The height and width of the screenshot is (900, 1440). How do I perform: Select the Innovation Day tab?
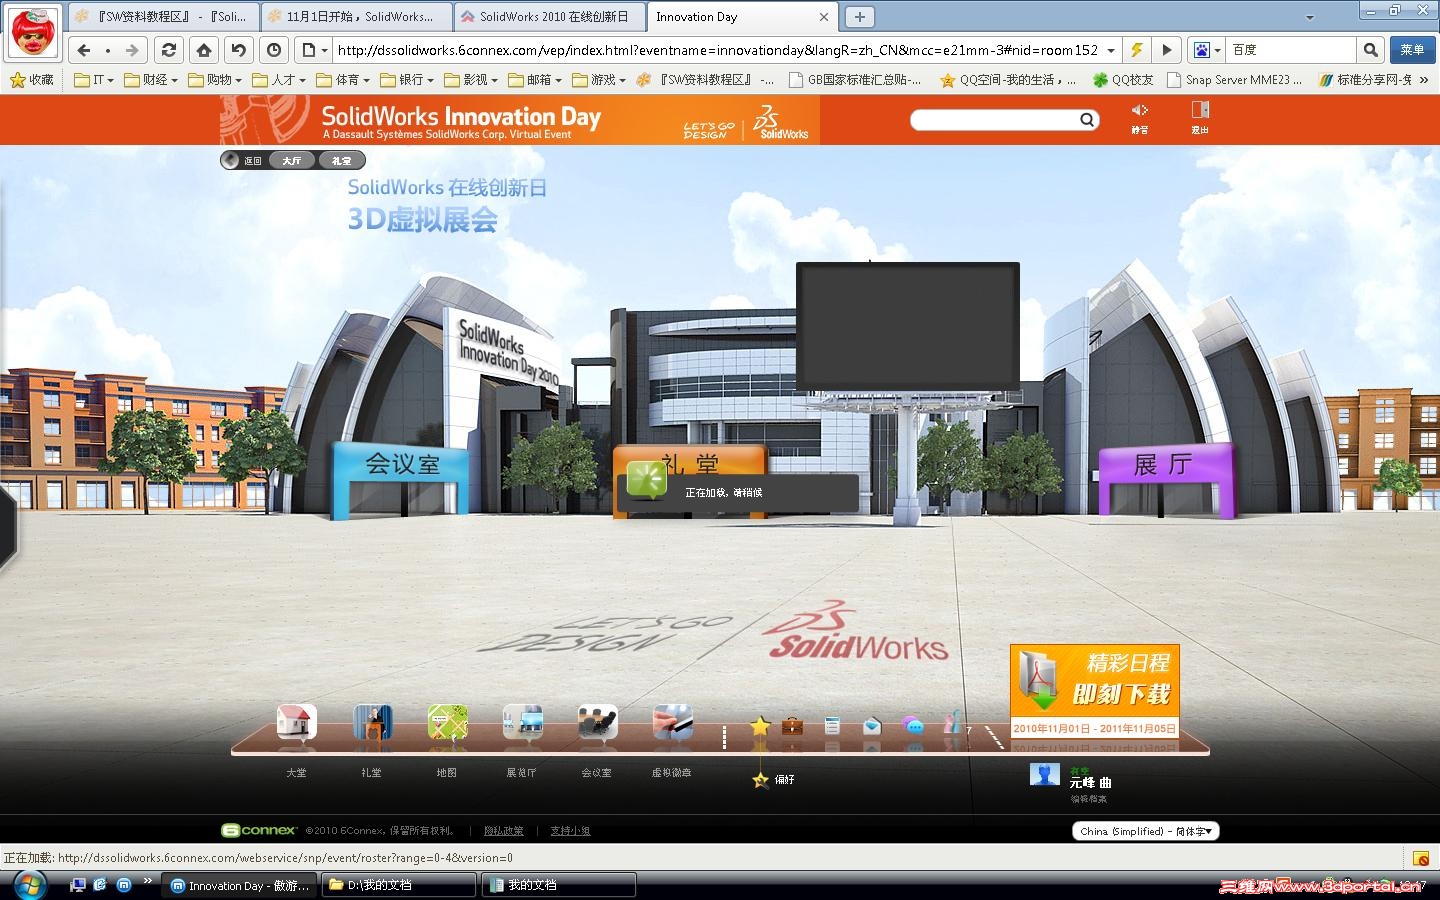pos(743,17)
